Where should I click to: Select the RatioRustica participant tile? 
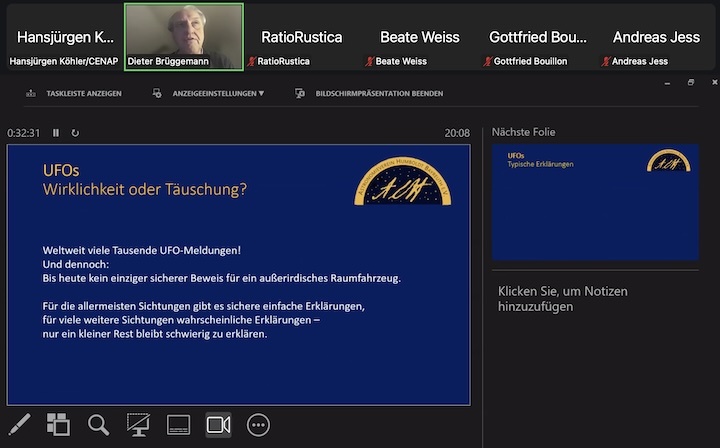pyautogui.click(x=301, y=37)
